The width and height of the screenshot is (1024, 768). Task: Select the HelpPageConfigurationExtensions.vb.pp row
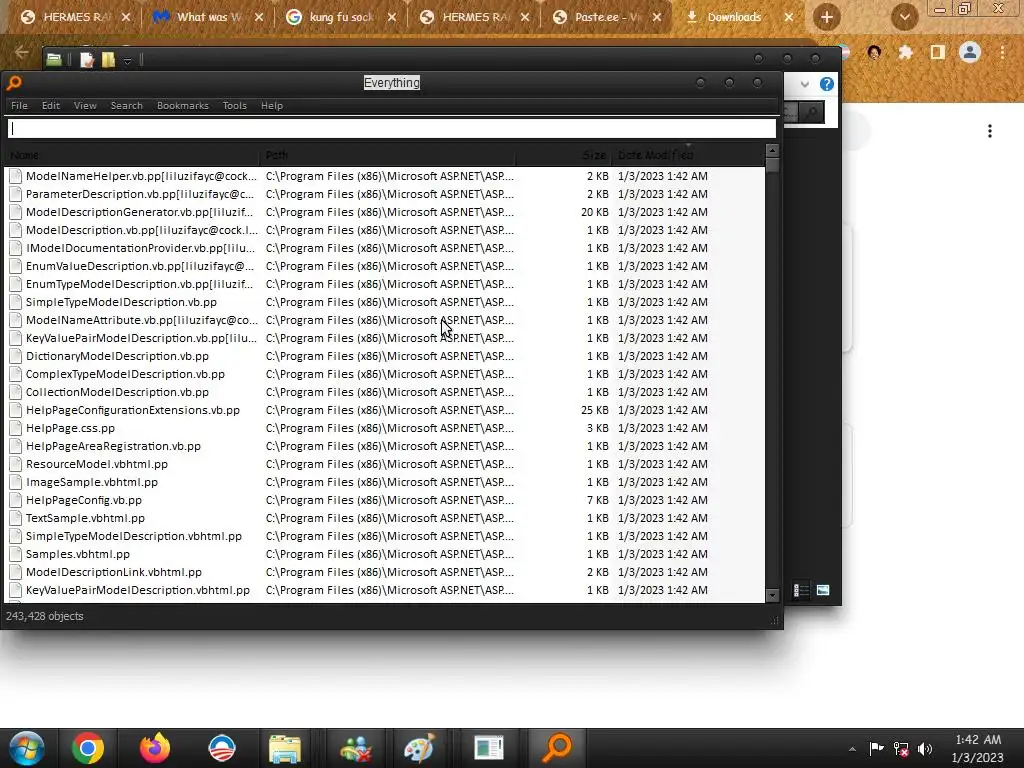point(384,410)
